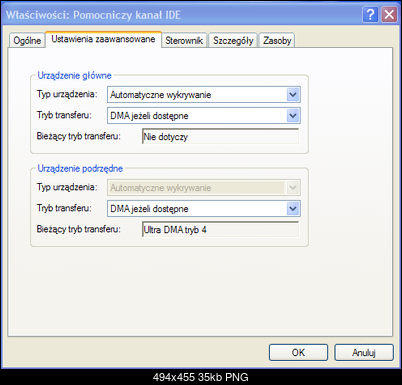Click disabled Typ urządzenia combo in Urządzenie podrzędne
Image resolution: width=402 pixels, height=385 pixels.
[x=204, y=188]
